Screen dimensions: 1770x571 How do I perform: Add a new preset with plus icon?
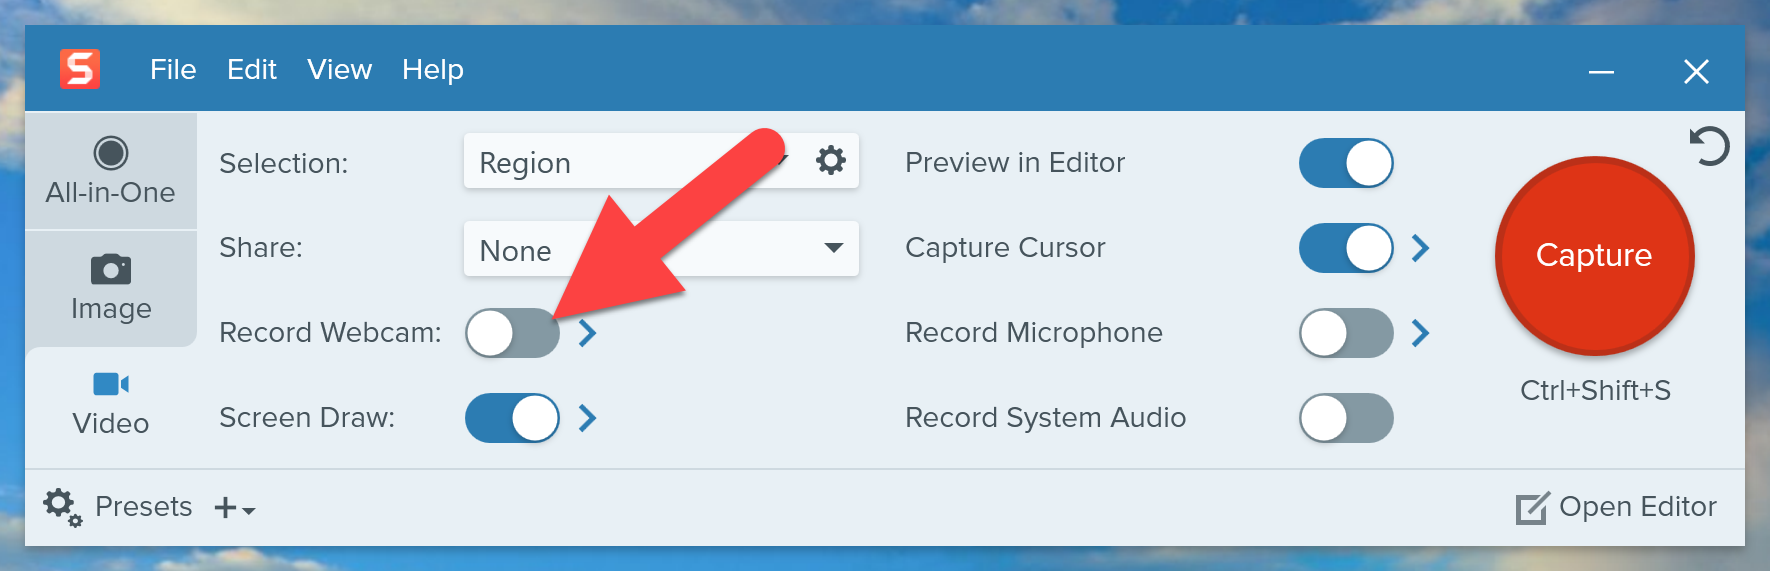[226, 508]
